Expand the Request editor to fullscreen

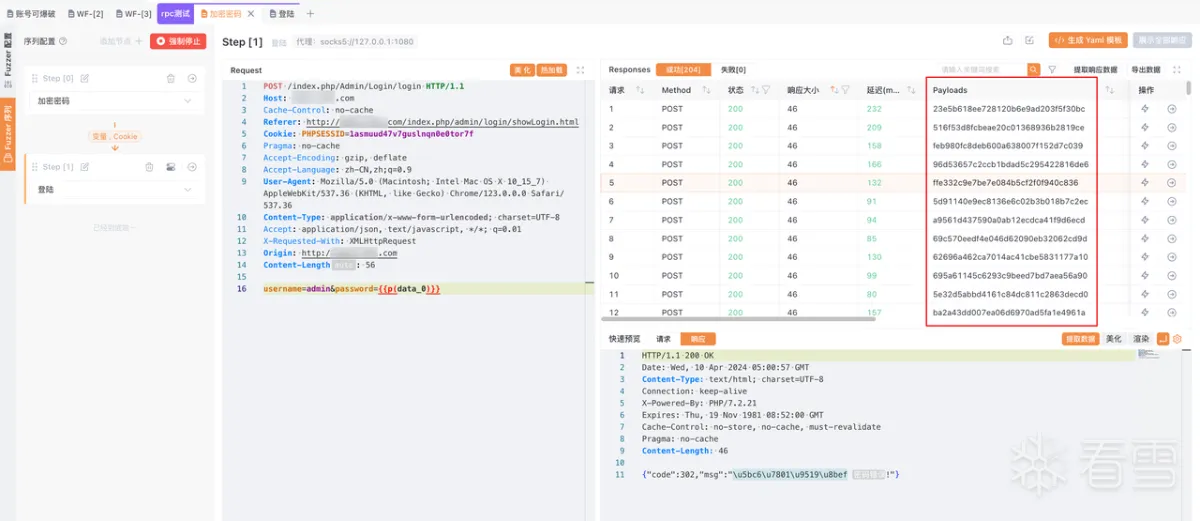click(x=580, y=70)
